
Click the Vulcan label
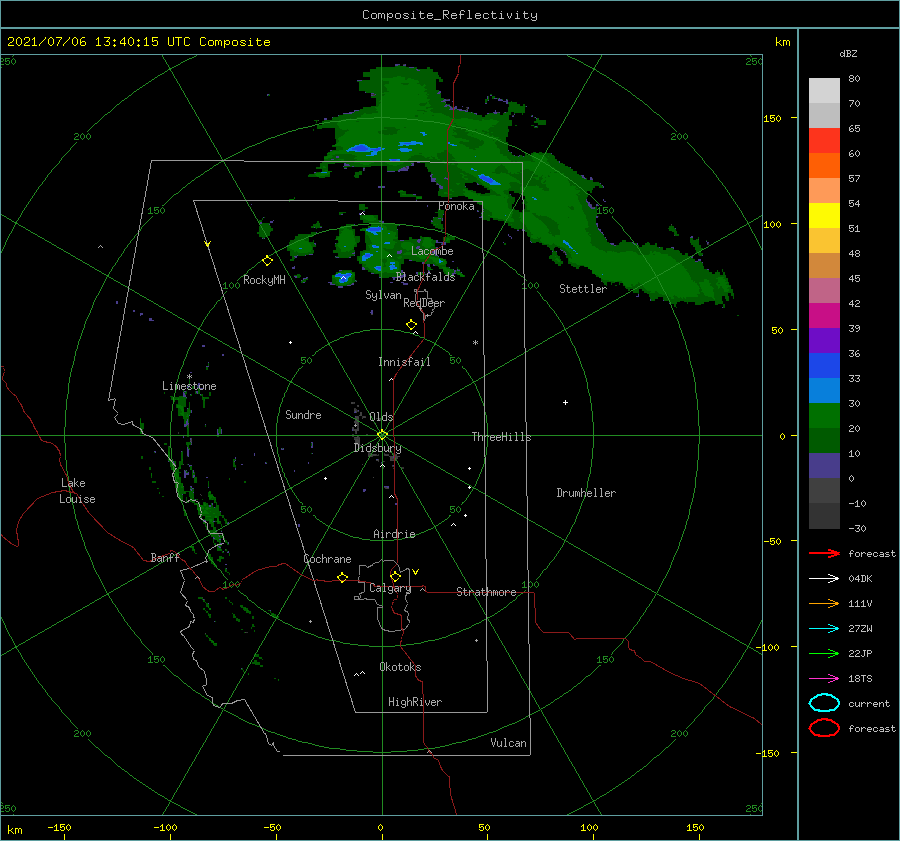509,743
